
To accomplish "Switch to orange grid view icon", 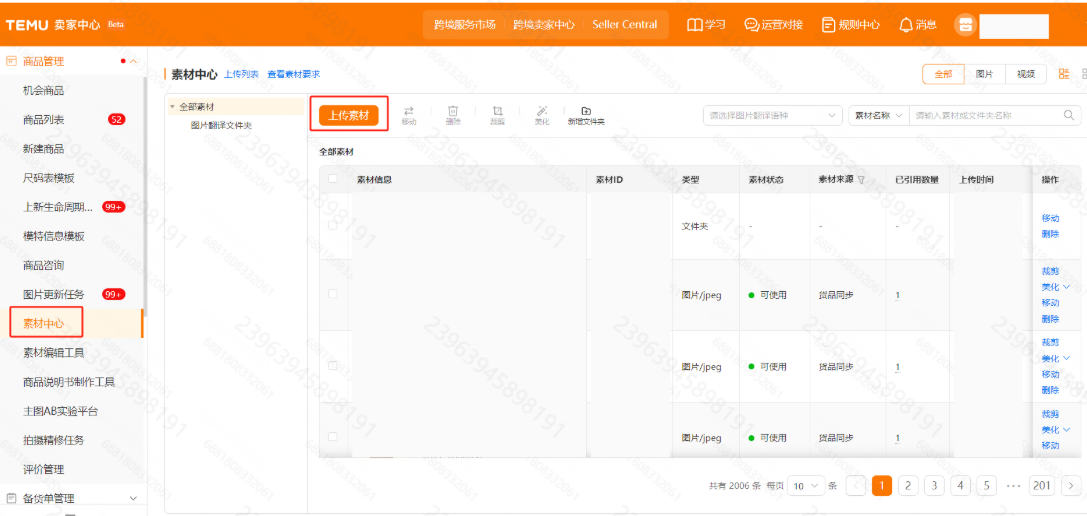I will coord(1063,74).
